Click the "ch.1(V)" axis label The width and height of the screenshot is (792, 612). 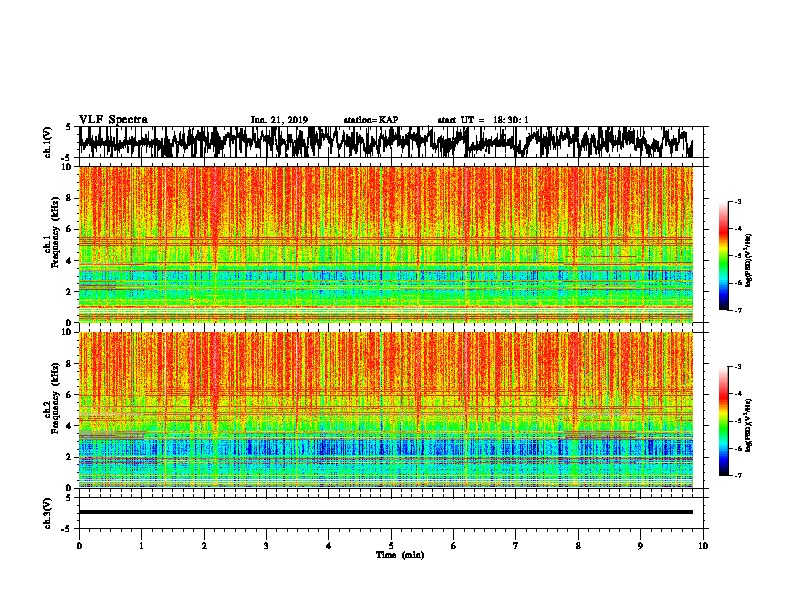coord(47,142)
